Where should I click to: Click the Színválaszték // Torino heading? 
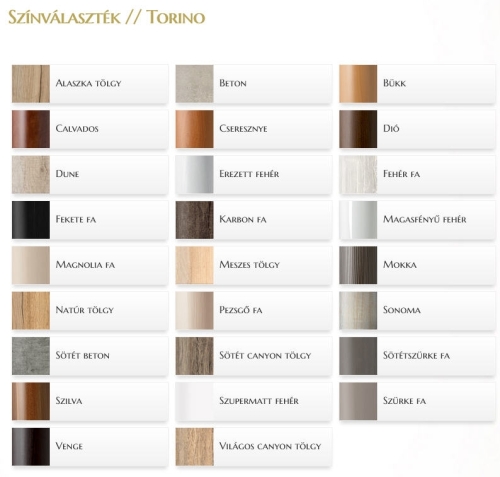(x=107, y=17)
